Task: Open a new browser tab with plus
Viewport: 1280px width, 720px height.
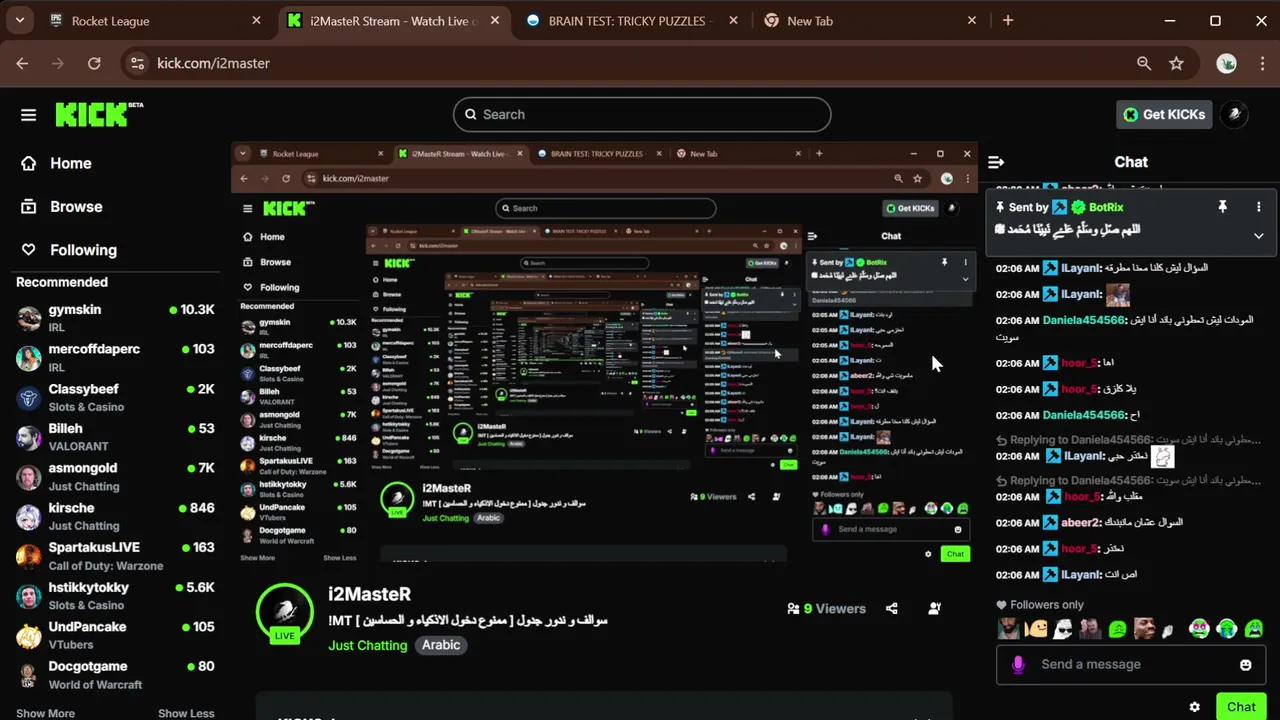Action: (1008, 21)
